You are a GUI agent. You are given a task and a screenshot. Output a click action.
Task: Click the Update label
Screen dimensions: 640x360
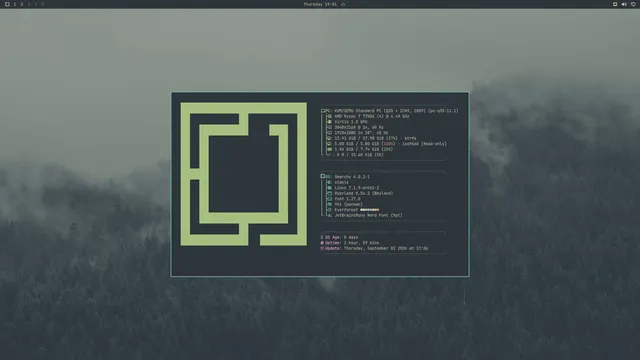pos(333,248)
